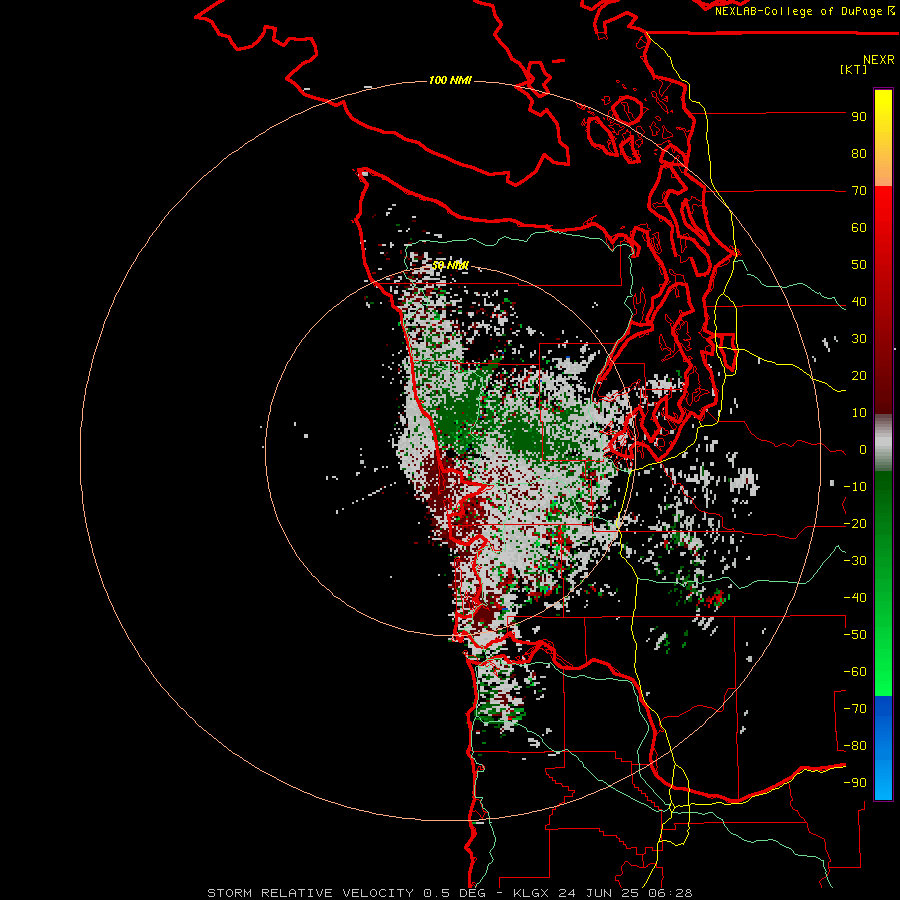Click the 40 value on velocity scale

859,302
